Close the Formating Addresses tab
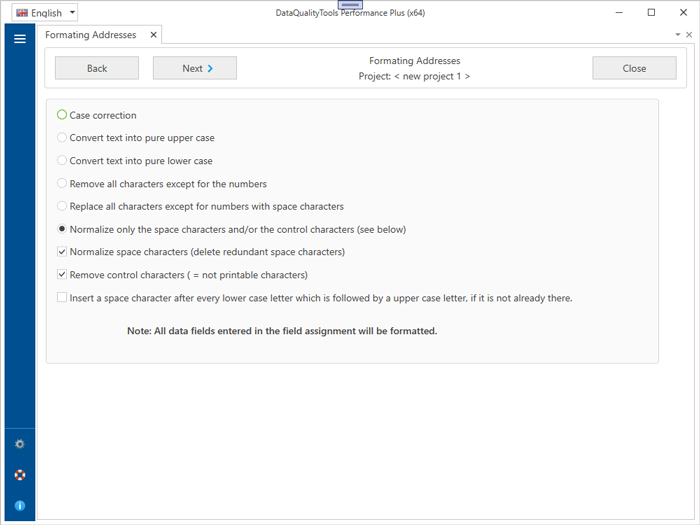The height and width of the screenshot is (525, 700). point(153,35)
